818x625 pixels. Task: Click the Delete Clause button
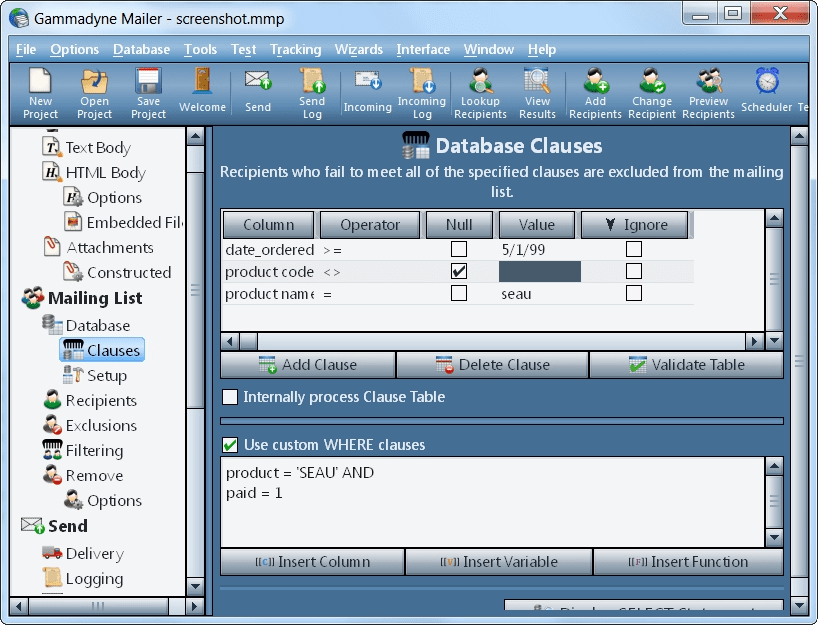pos(492,365)
